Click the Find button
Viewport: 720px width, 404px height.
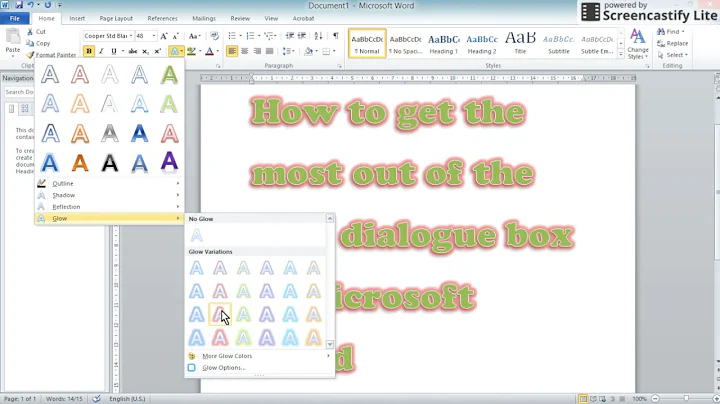click(670, 32)
